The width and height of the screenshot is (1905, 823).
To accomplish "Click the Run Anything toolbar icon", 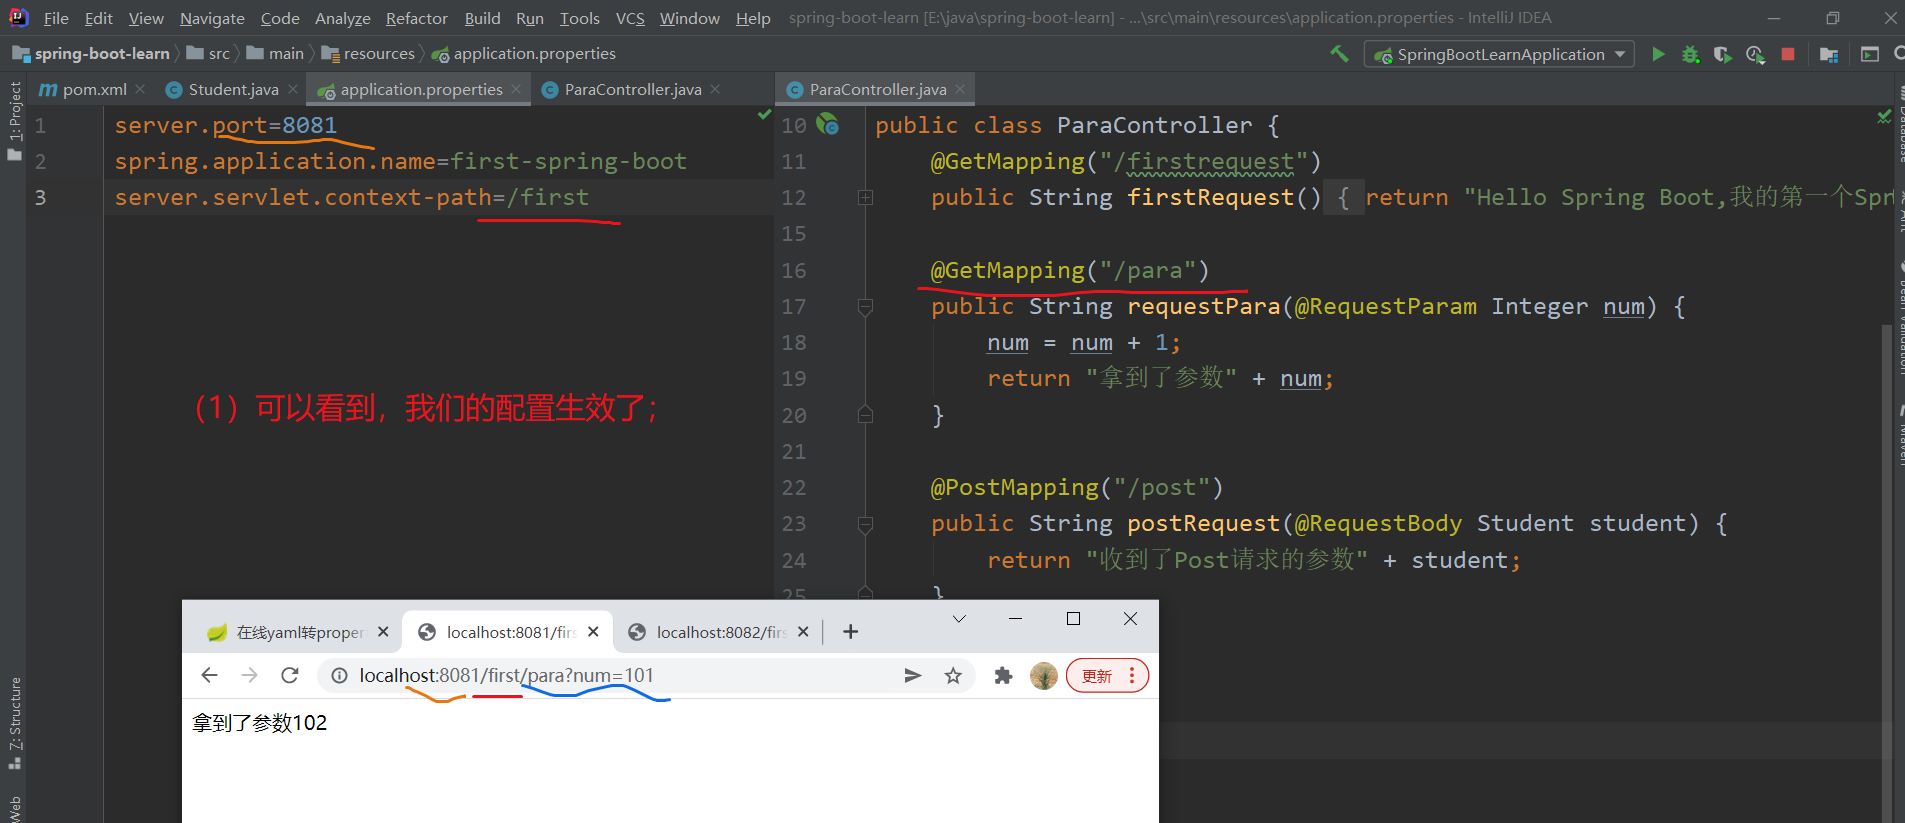I will pyautogui.click(x=1869, y=54).
